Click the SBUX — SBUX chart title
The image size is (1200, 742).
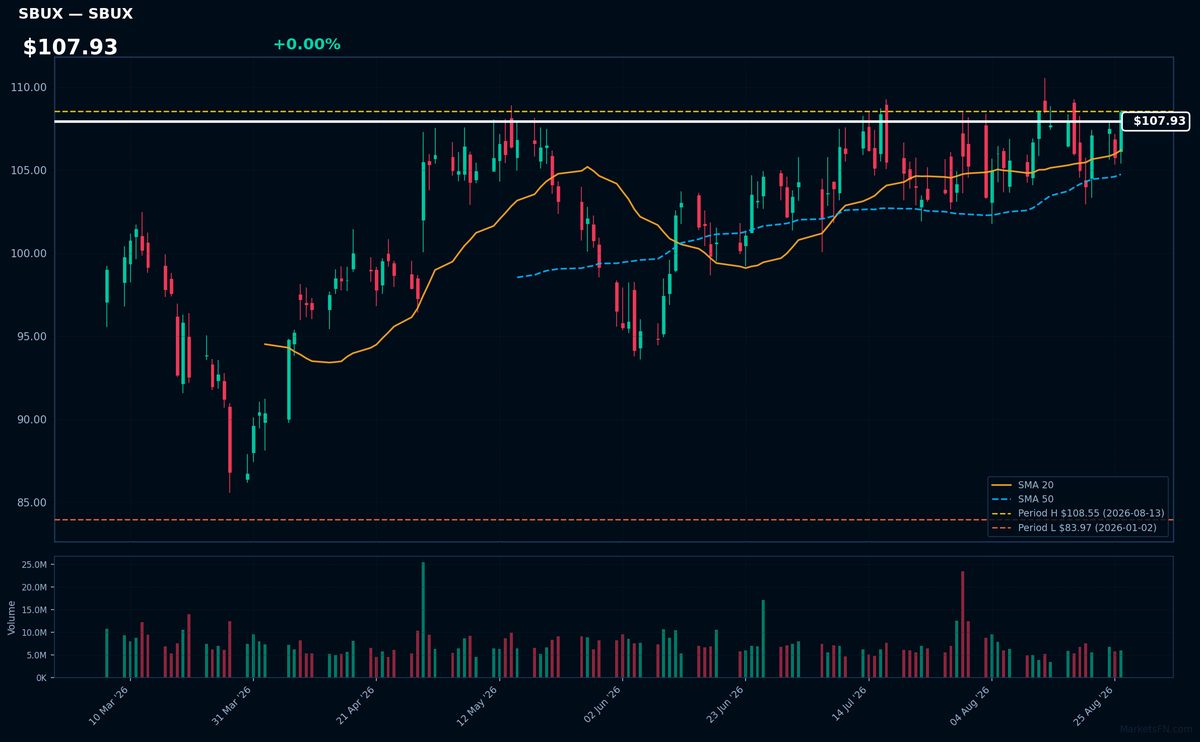[x=75, y=14]
